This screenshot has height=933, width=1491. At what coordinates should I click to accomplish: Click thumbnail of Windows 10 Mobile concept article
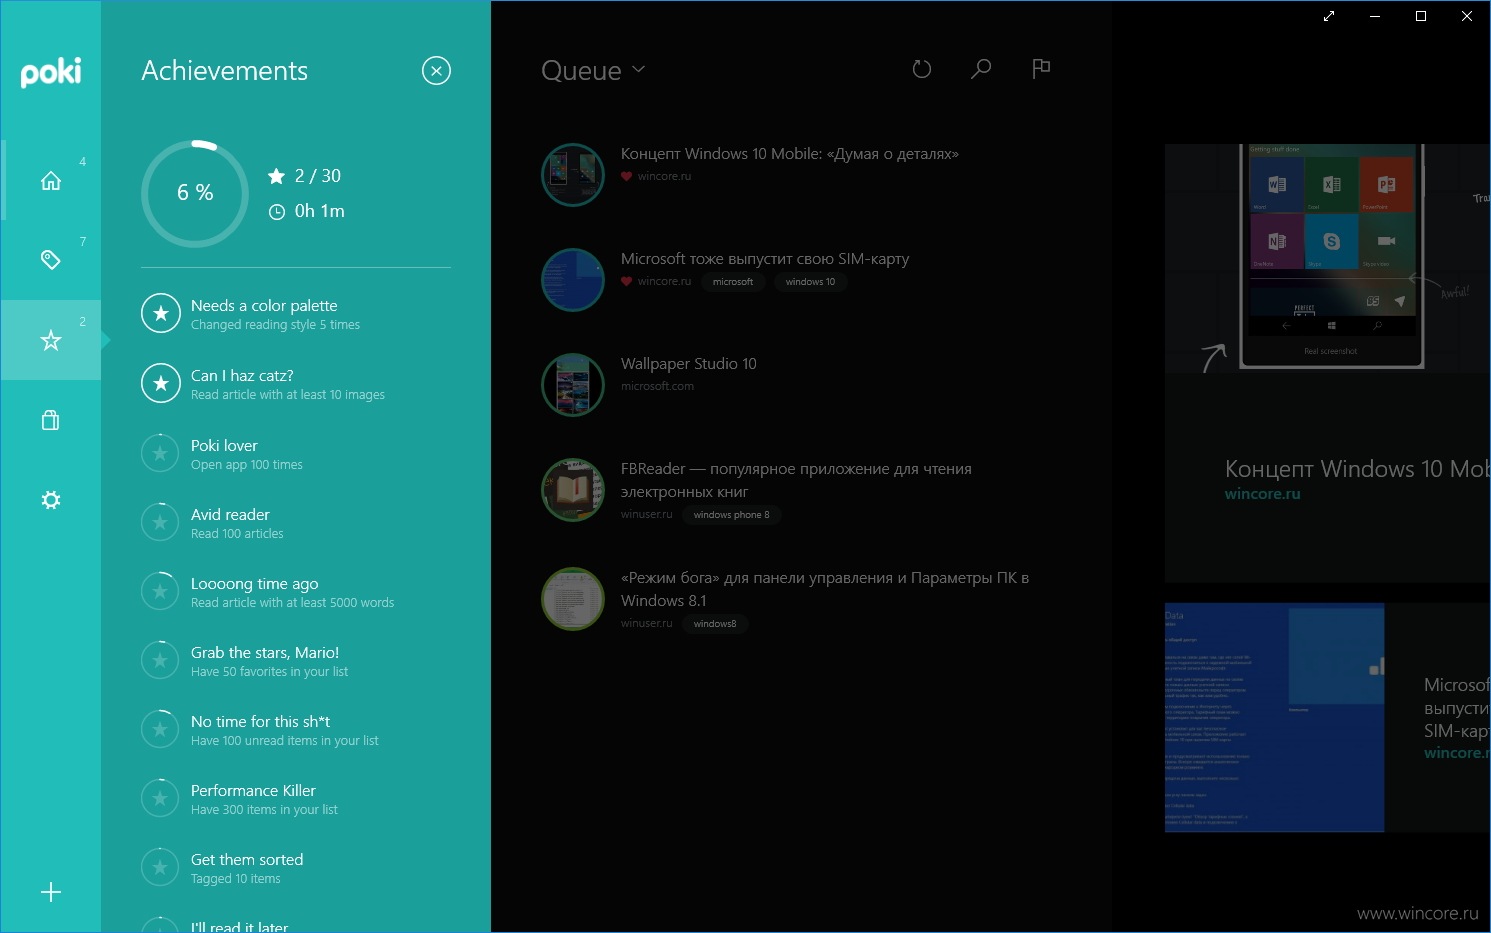[573, 175]
